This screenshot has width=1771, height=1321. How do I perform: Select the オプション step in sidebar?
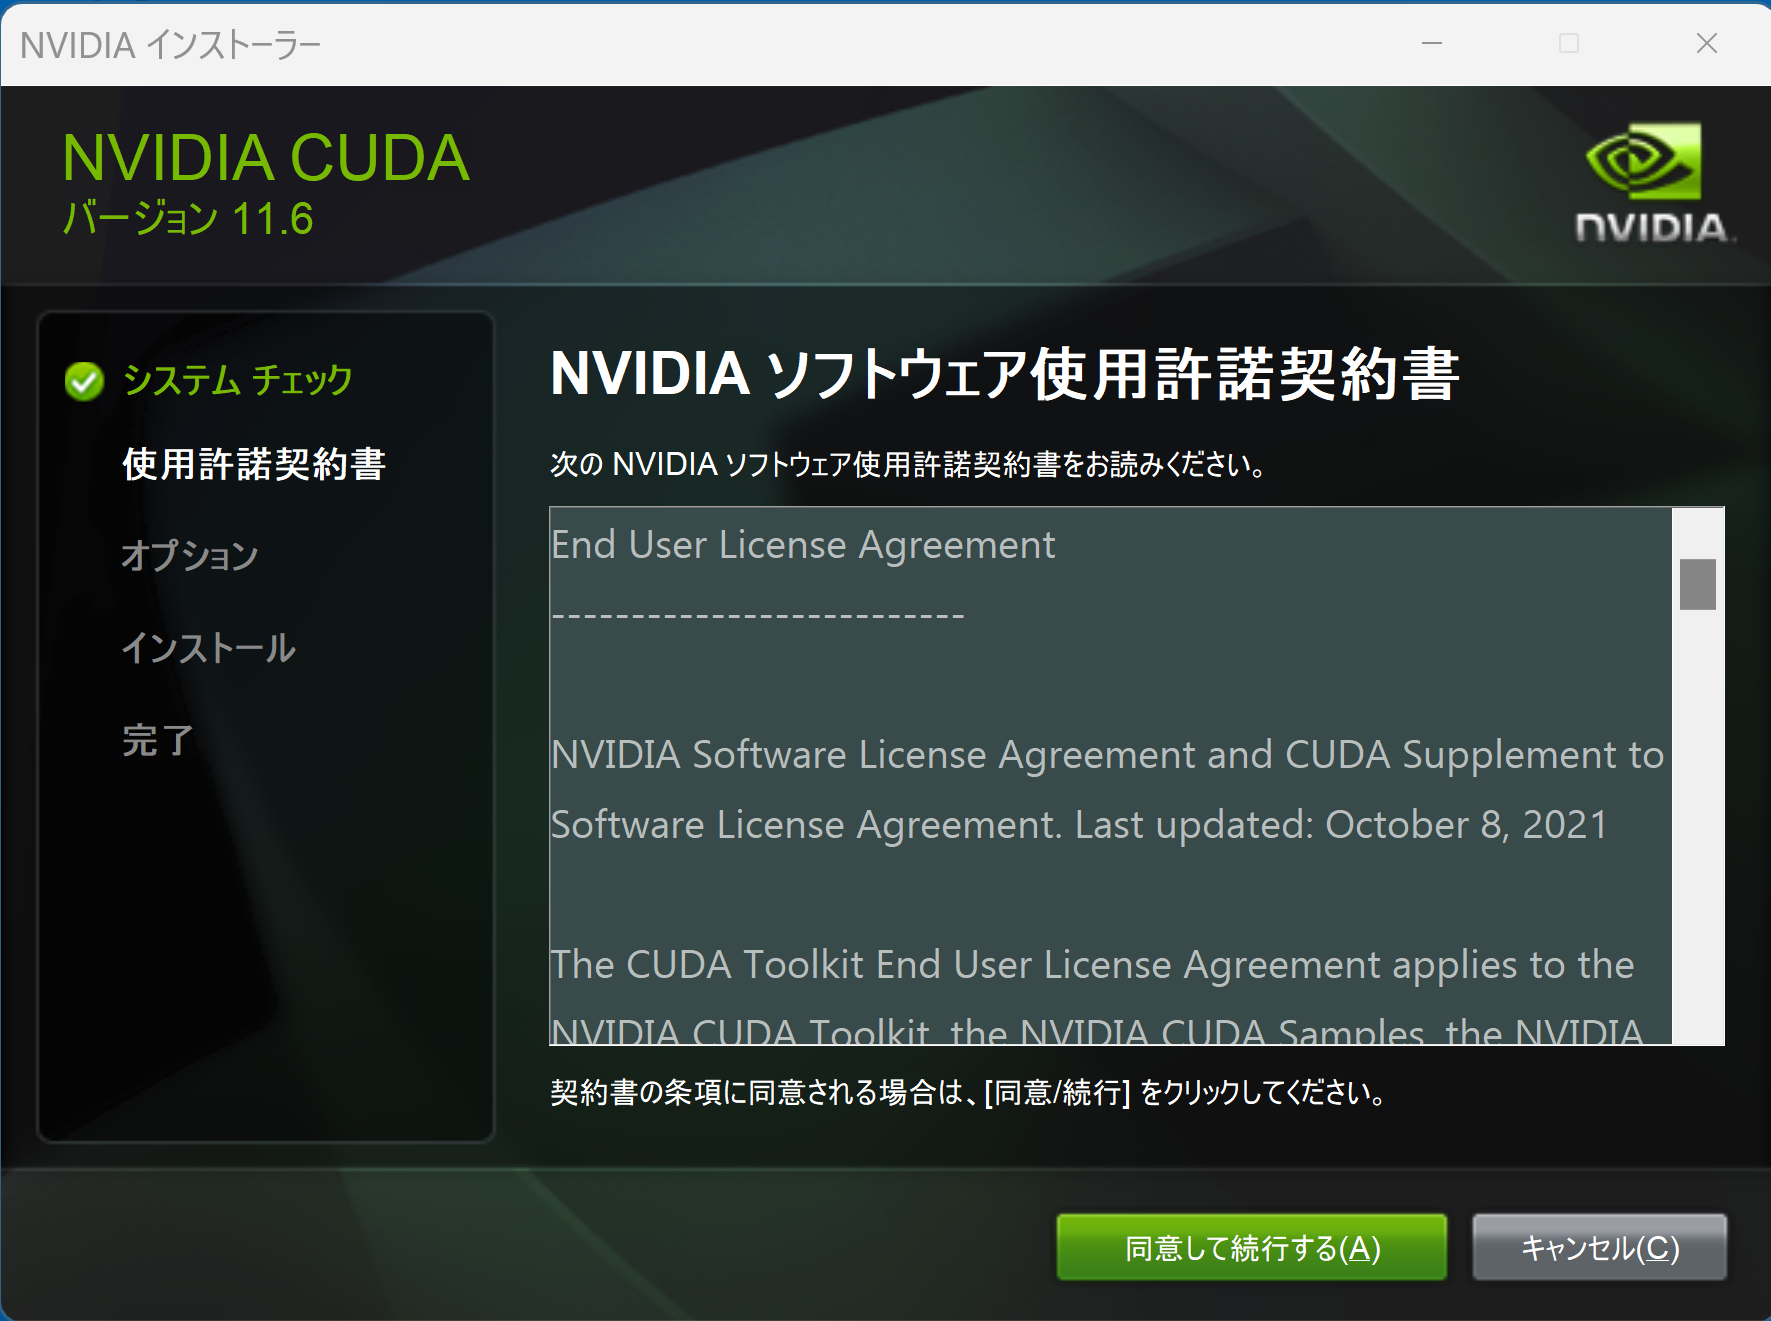click(190, 555)
